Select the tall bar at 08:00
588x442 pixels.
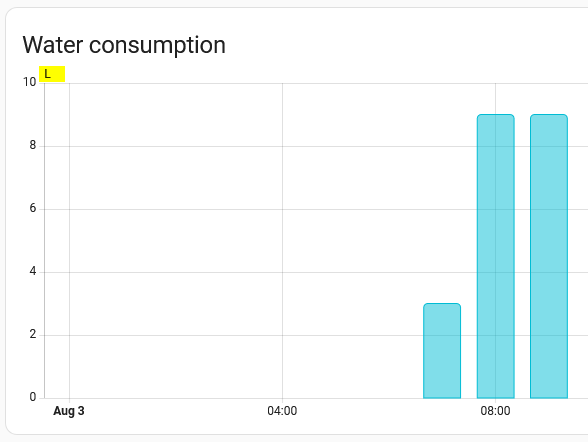click(496, 256)
